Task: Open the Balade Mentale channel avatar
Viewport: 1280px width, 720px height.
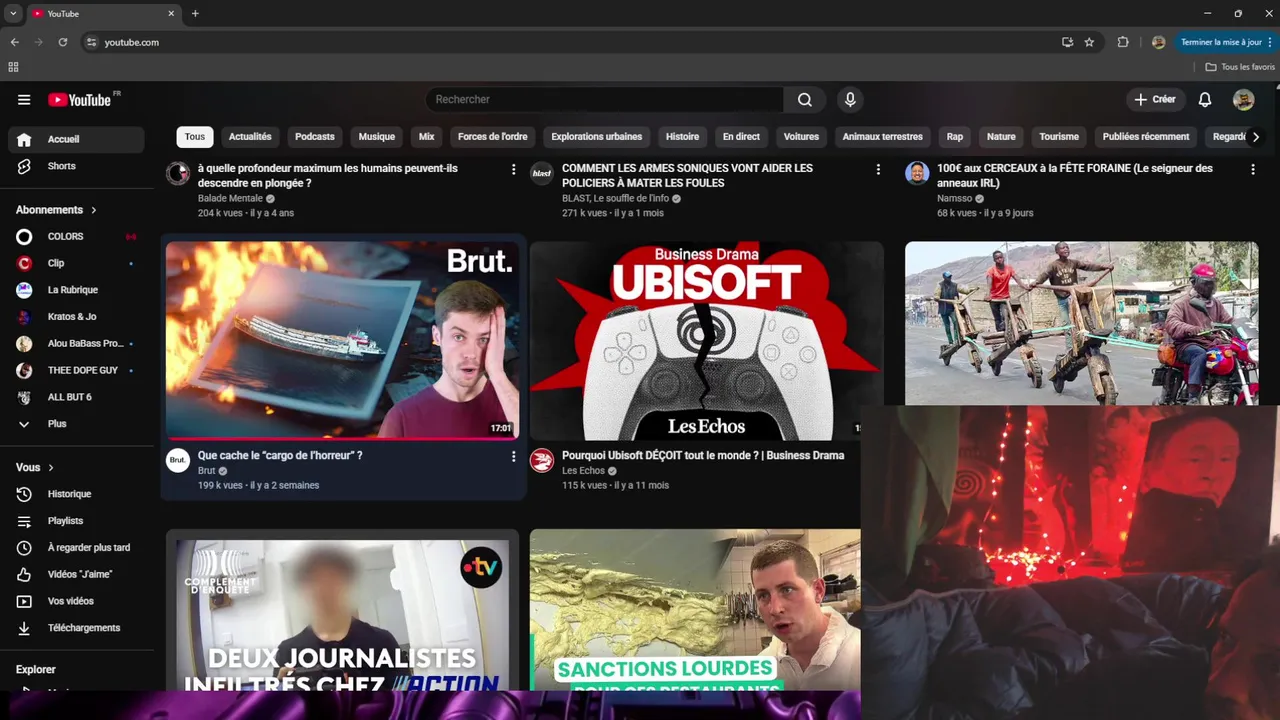Action: coord(178,173)
